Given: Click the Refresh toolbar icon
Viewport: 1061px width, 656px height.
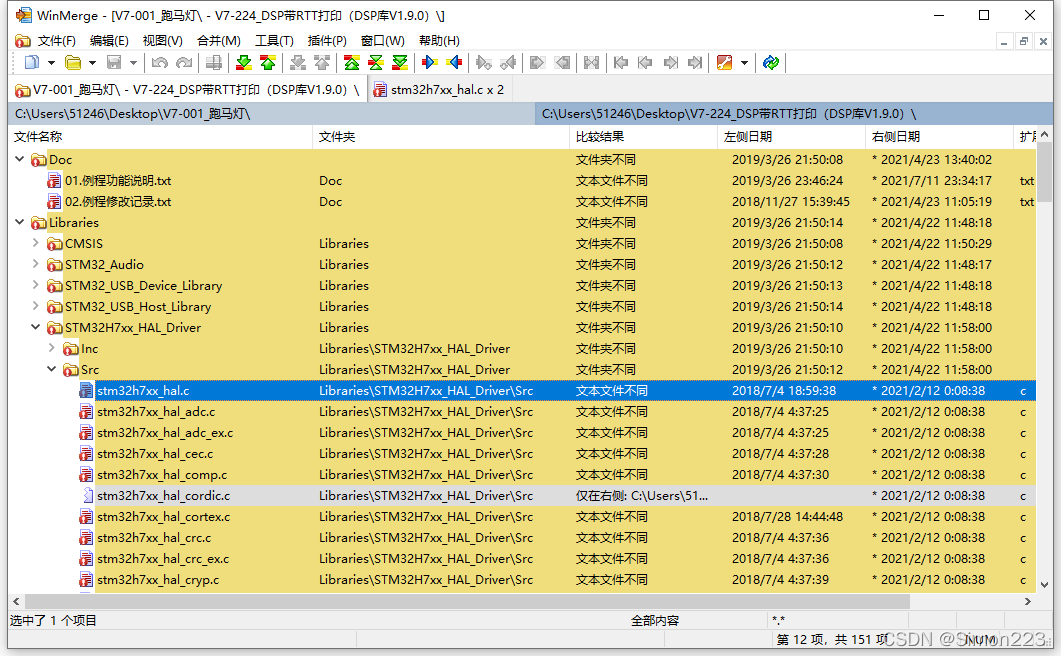Looking at the screenshot, I should 771,63.
